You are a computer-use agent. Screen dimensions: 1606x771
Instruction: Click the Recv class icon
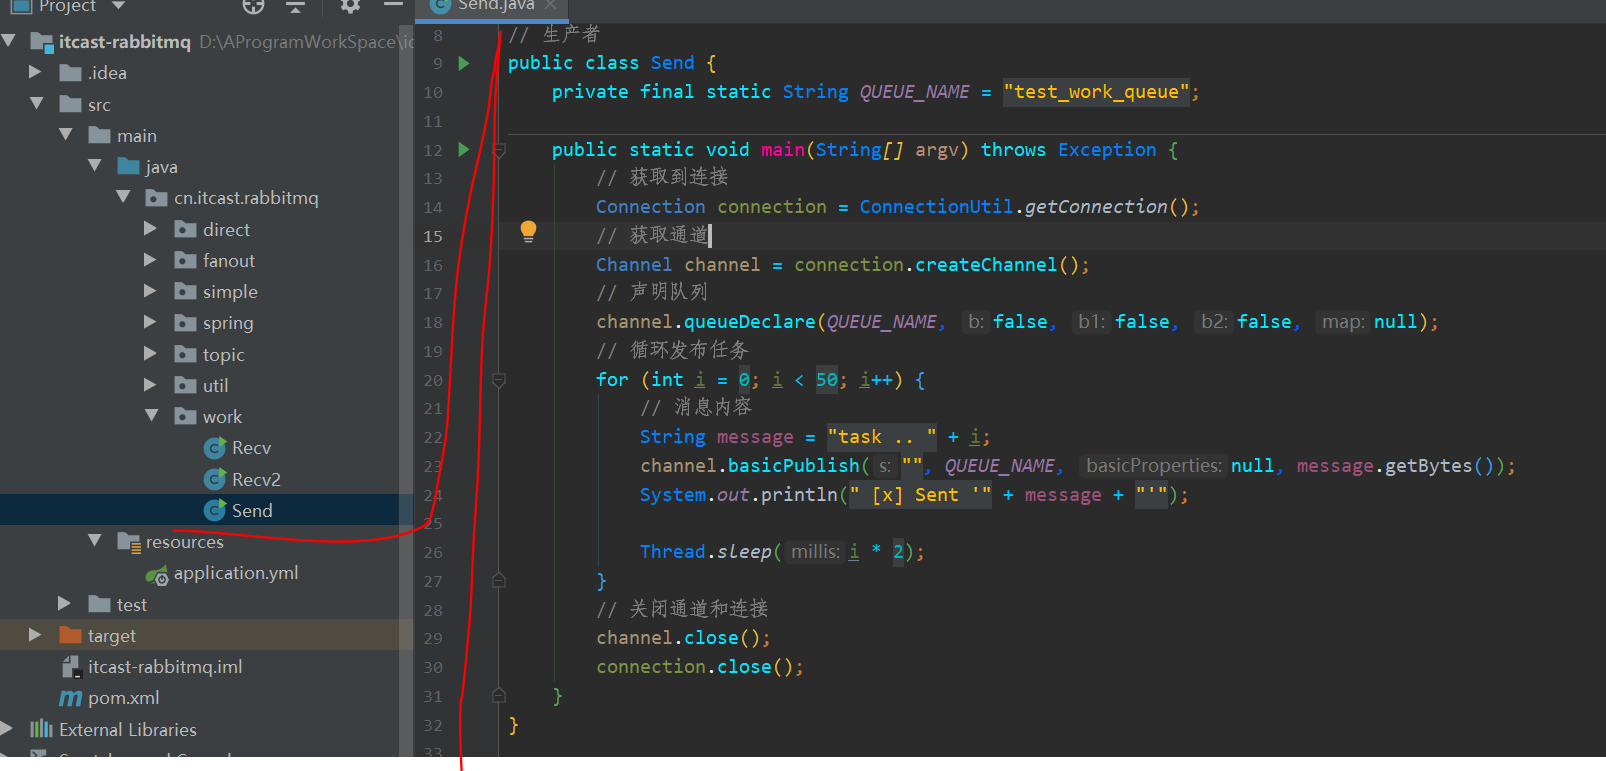(x=214, y=448)
